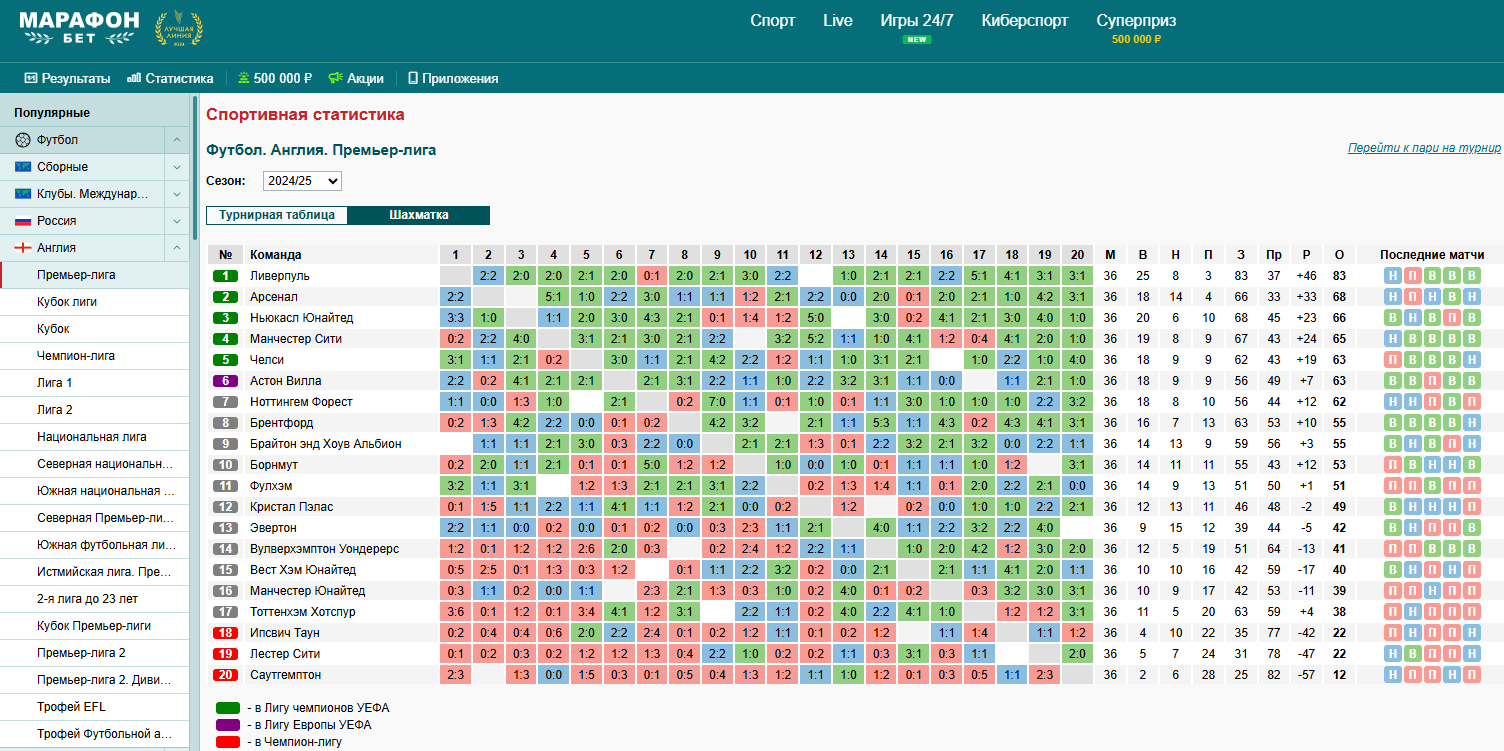Click rank badge 20 for Саутгемптон
Screen dimensions: 1504x751
click(x=226, y=675)
